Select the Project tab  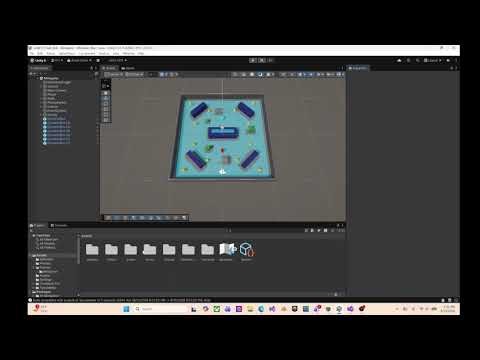pyautogui.click(x=38, y=226)
